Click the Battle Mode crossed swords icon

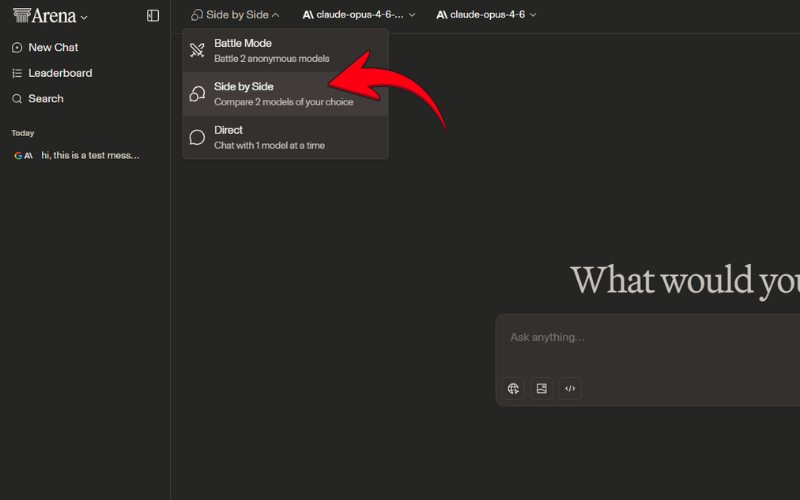tap(197, 50)
